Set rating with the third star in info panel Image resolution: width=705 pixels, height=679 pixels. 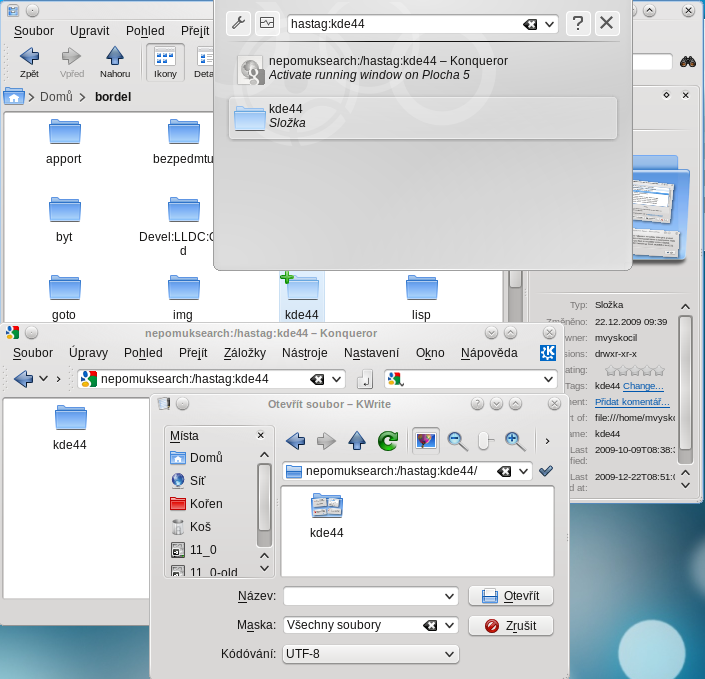pos(635,371)
